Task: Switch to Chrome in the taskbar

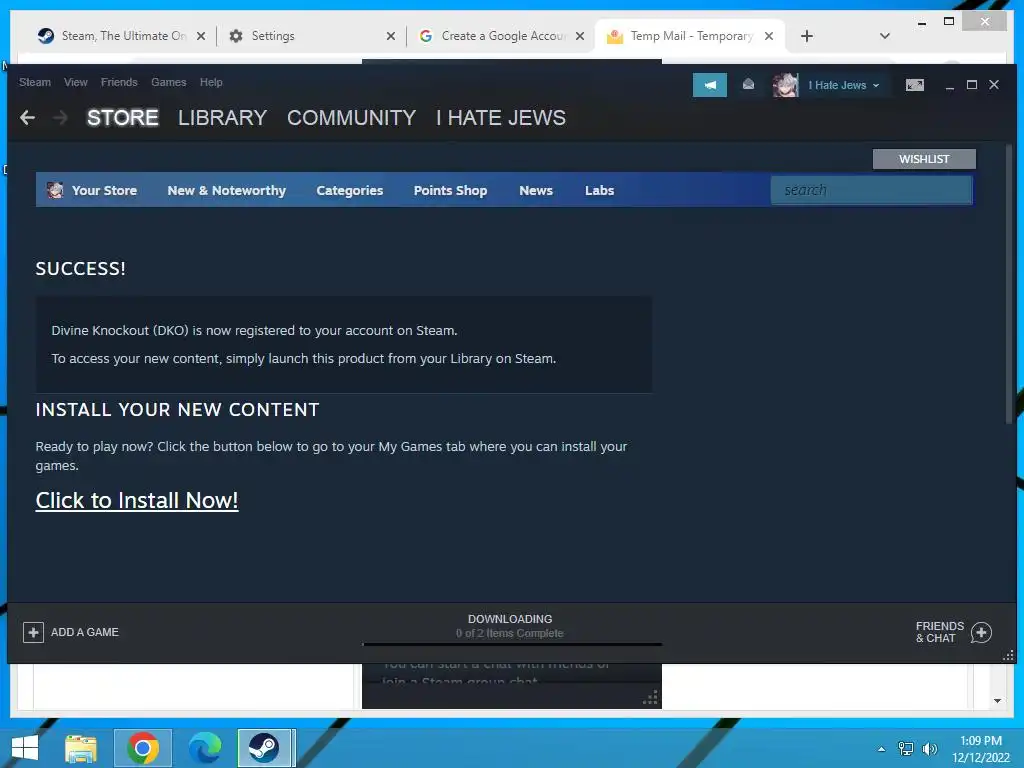Action: coord(143,748)
